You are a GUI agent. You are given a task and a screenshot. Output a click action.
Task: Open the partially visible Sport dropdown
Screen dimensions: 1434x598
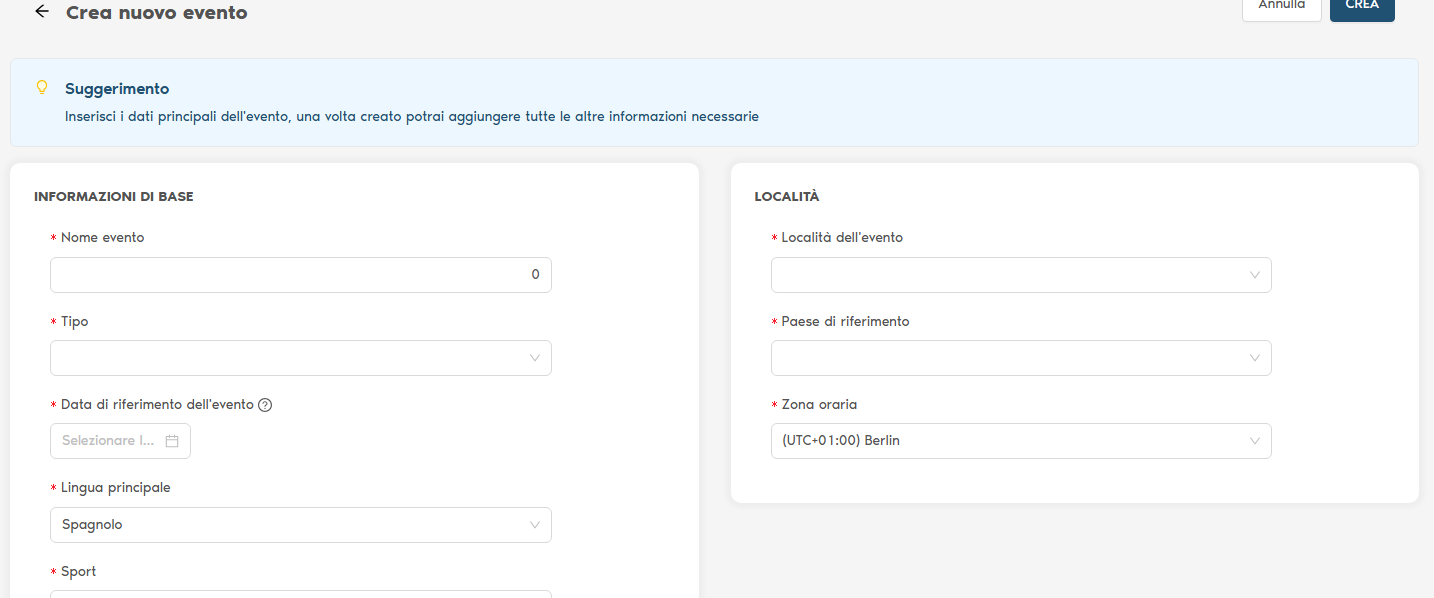tap(300, 593)
